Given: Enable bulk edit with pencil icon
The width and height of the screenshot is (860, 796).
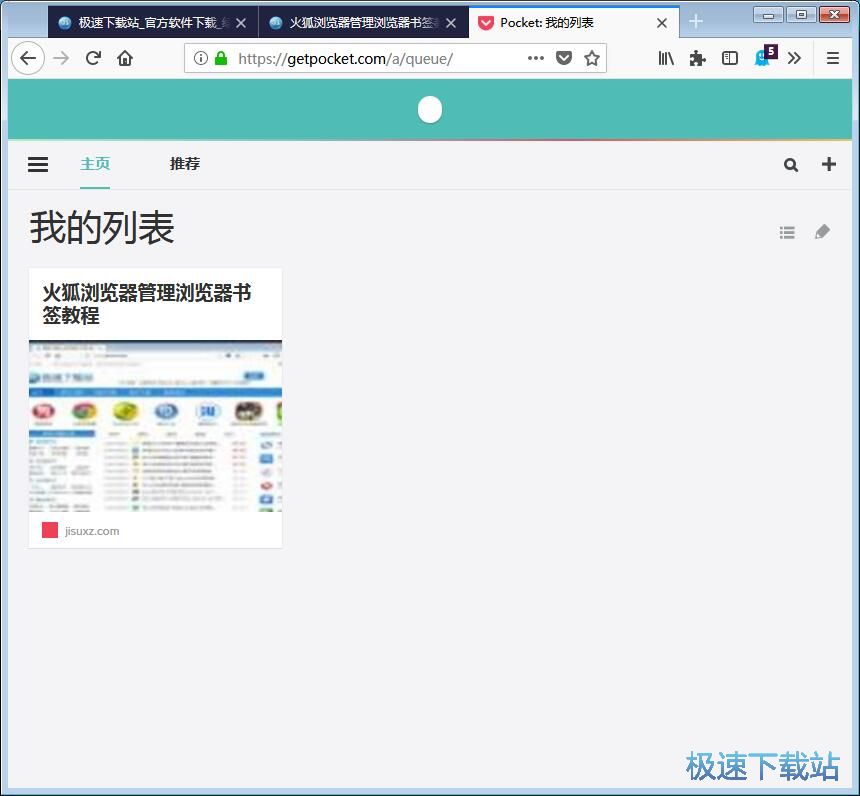Looking at the screenshot, I should 822,232.
